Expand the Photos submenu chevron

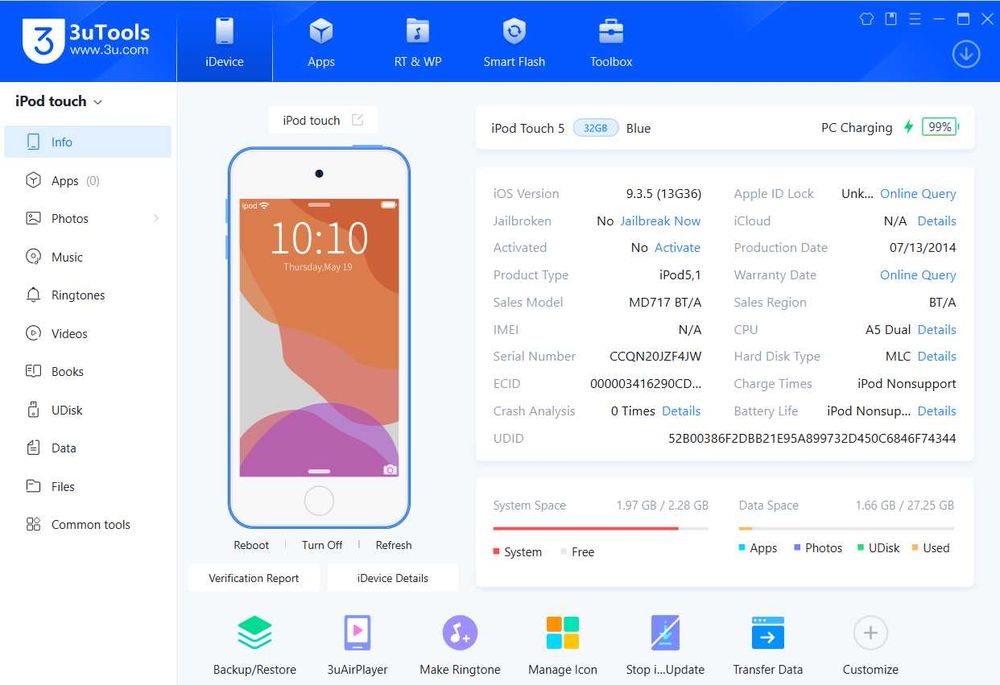click(x=156, y=218)
